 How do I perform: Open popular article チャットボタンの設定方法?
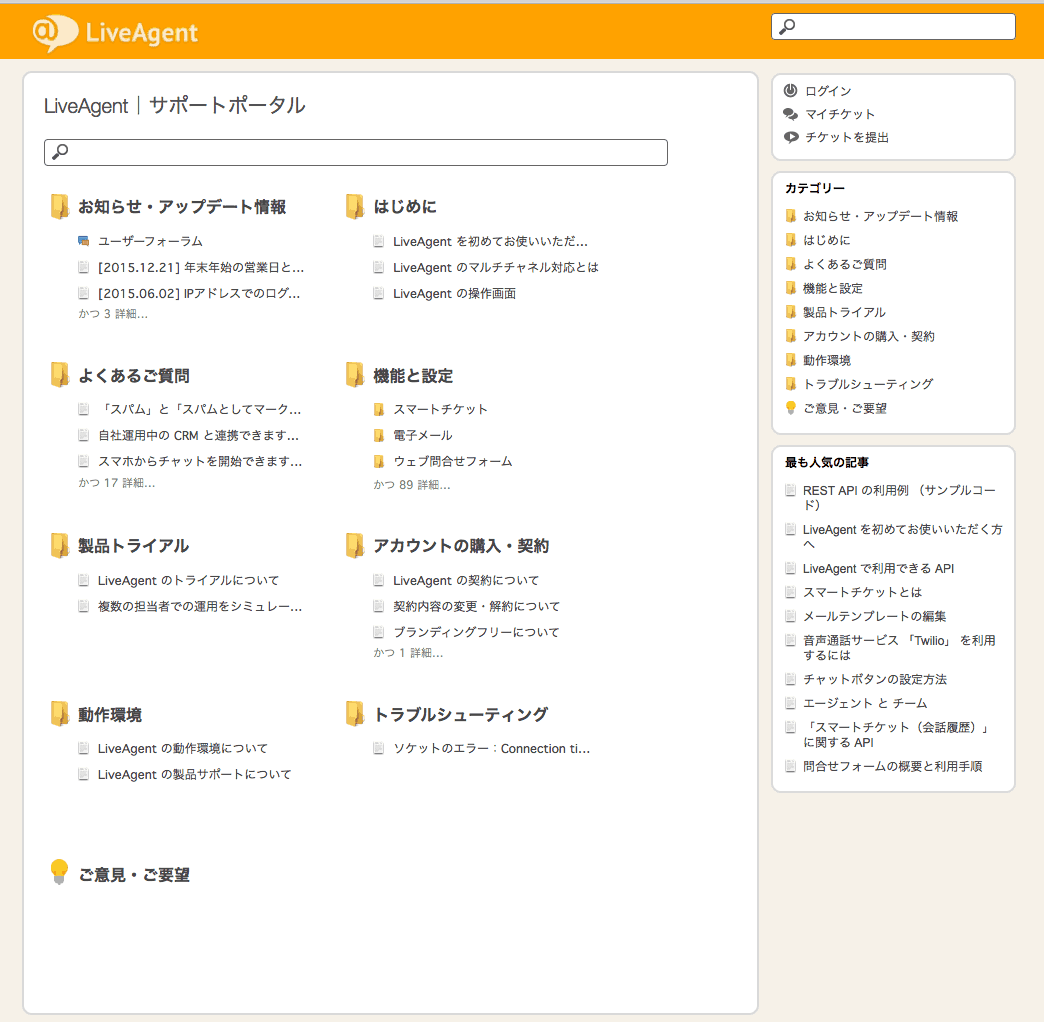click(874, 679)
